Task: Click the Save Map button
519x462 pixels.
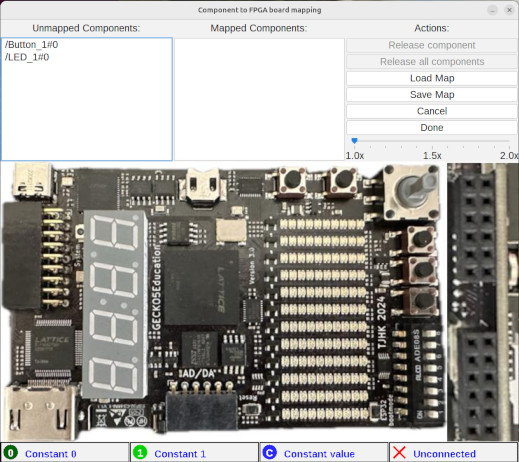Action: tap(432, 95)
